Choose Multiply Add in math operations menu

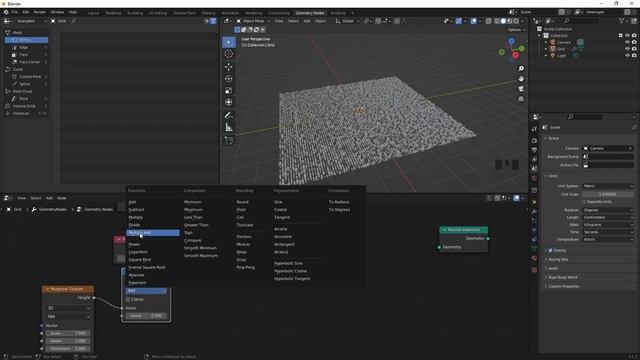[x=153, y=233]
